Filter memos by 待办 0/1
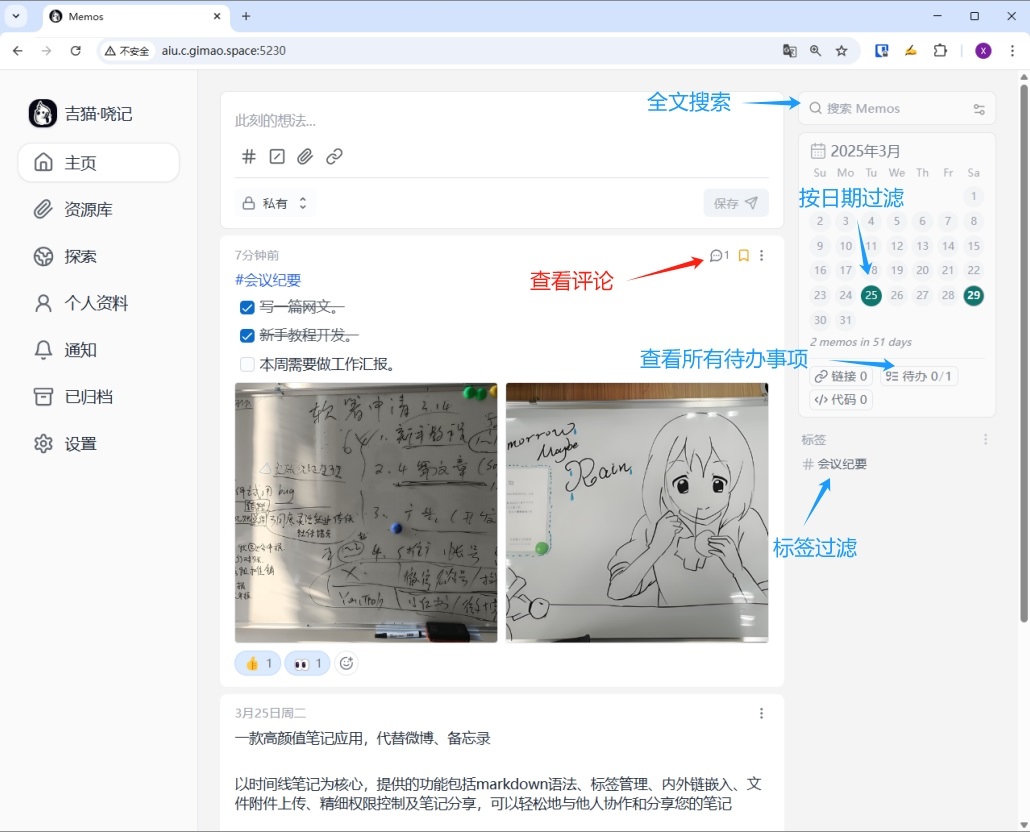Viewport: 1030px width, 832px height. click(x=918, y=376)
